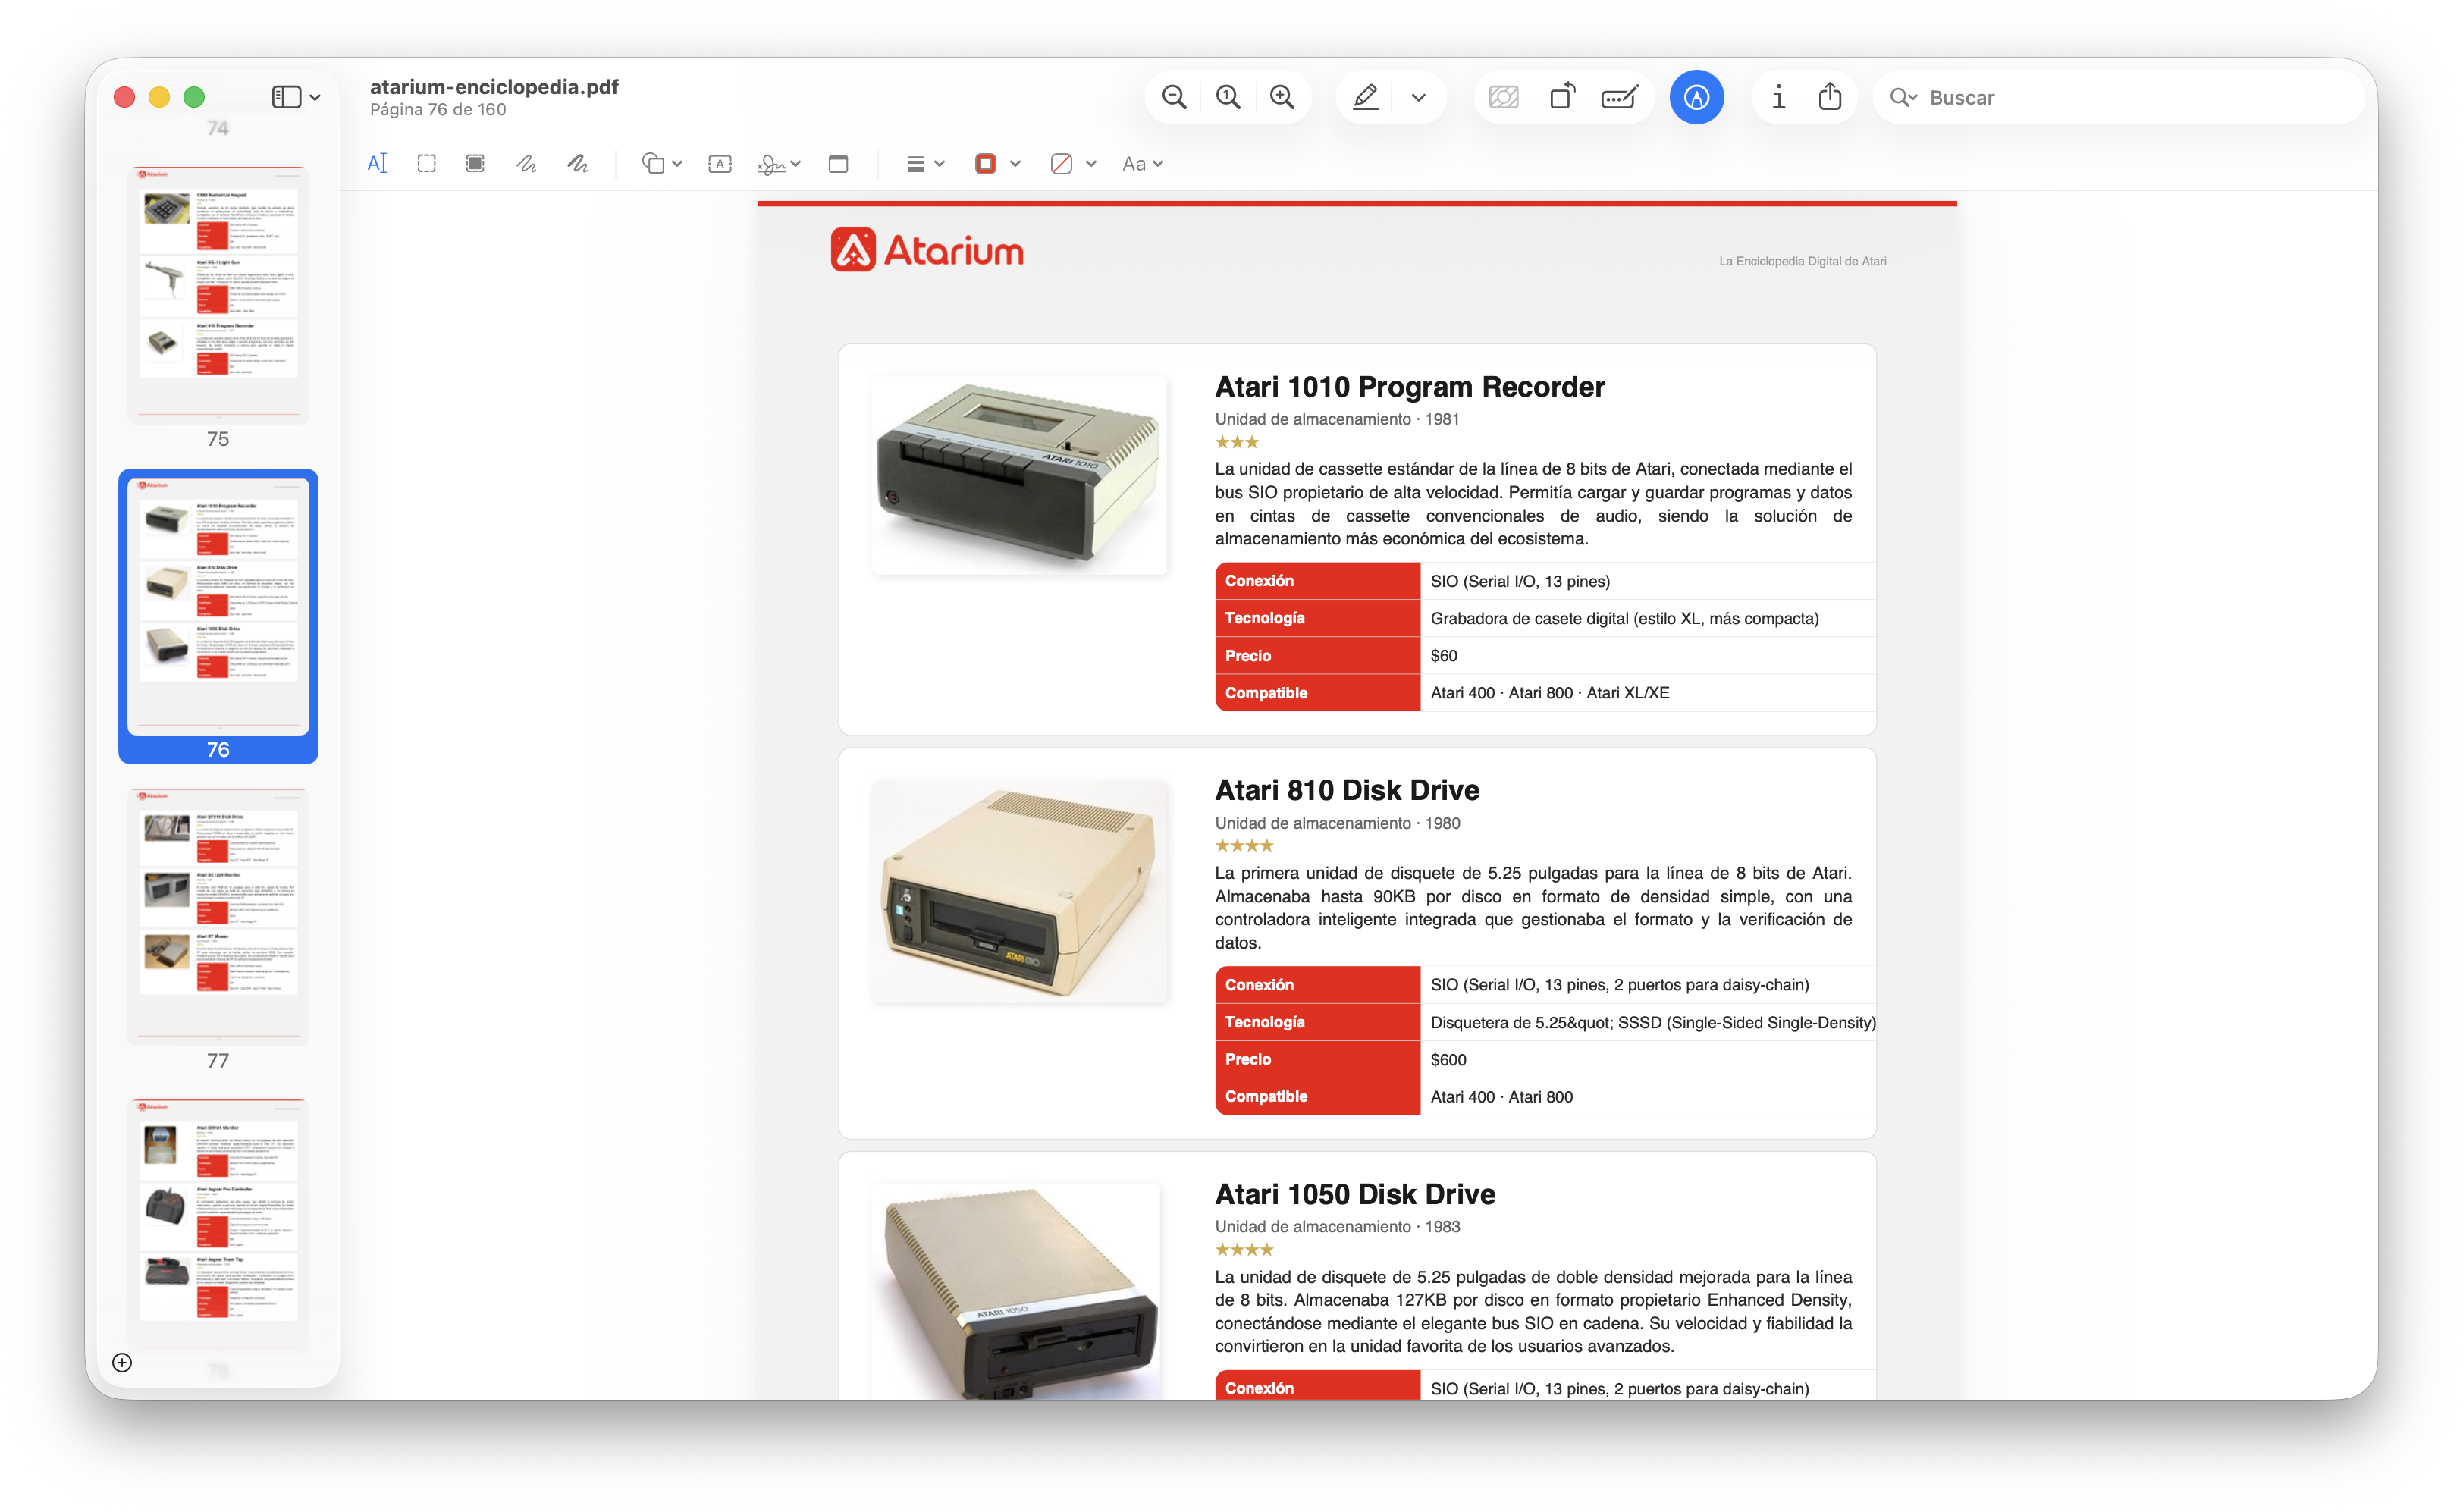Click the Tecnología label in the Atari 1010 table
2463x1512 pixels.
coord(1264,618)
